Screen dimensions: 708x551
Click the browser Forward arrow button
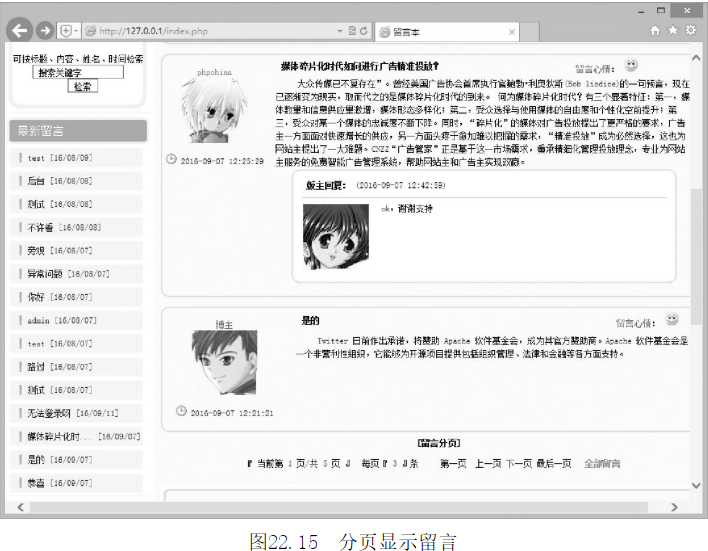coord(46,30)
